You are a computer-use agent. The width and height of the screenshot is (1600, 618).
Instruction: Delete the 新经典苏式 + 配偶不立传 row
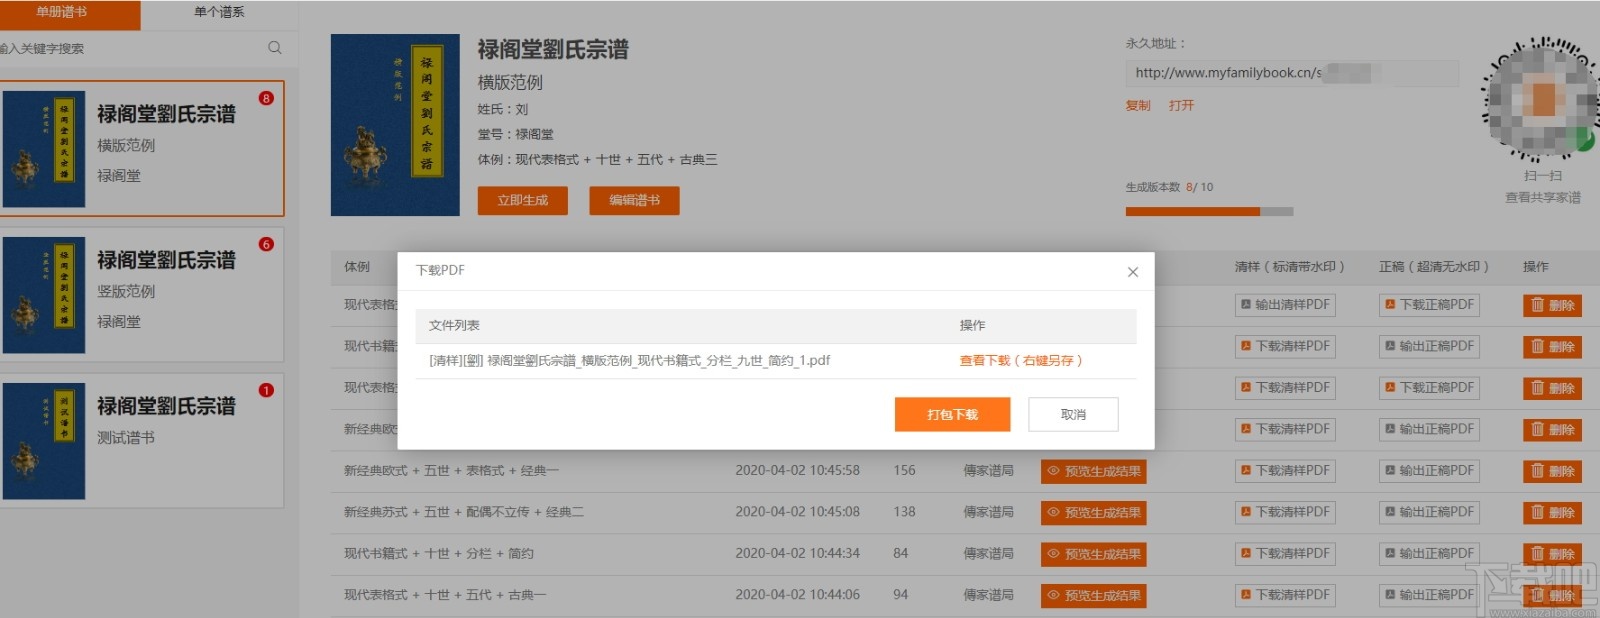click(1552, 513)
